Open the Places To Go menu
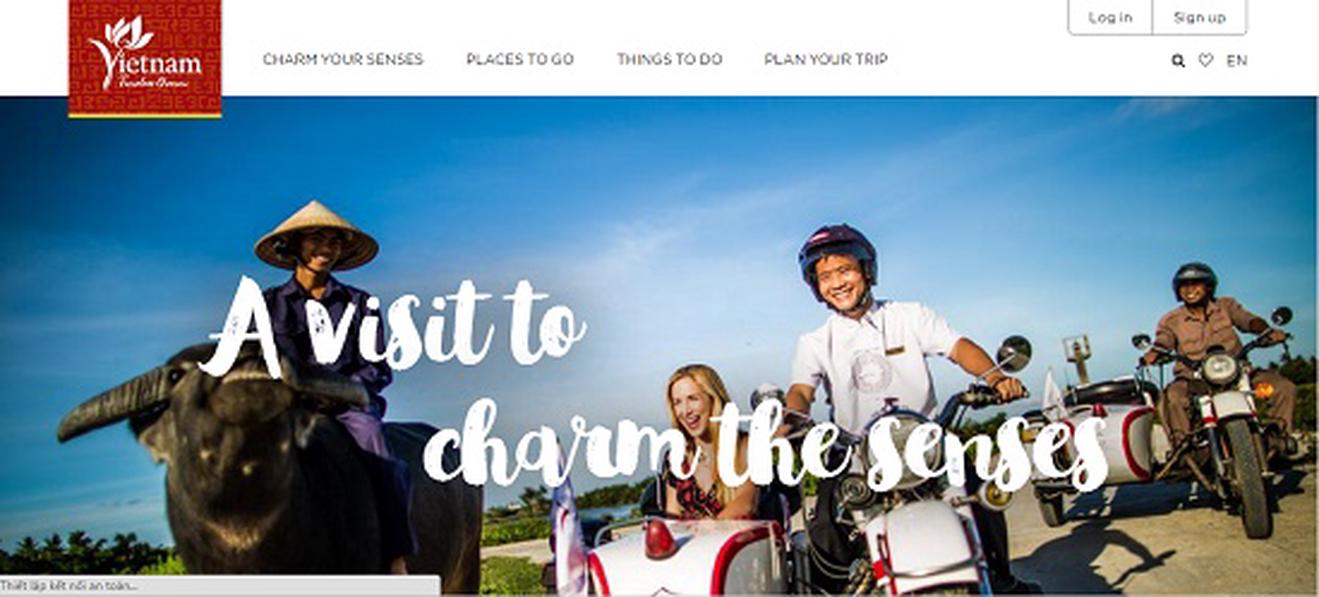This screenshot has height=597, width=1319. coord(520,59)
